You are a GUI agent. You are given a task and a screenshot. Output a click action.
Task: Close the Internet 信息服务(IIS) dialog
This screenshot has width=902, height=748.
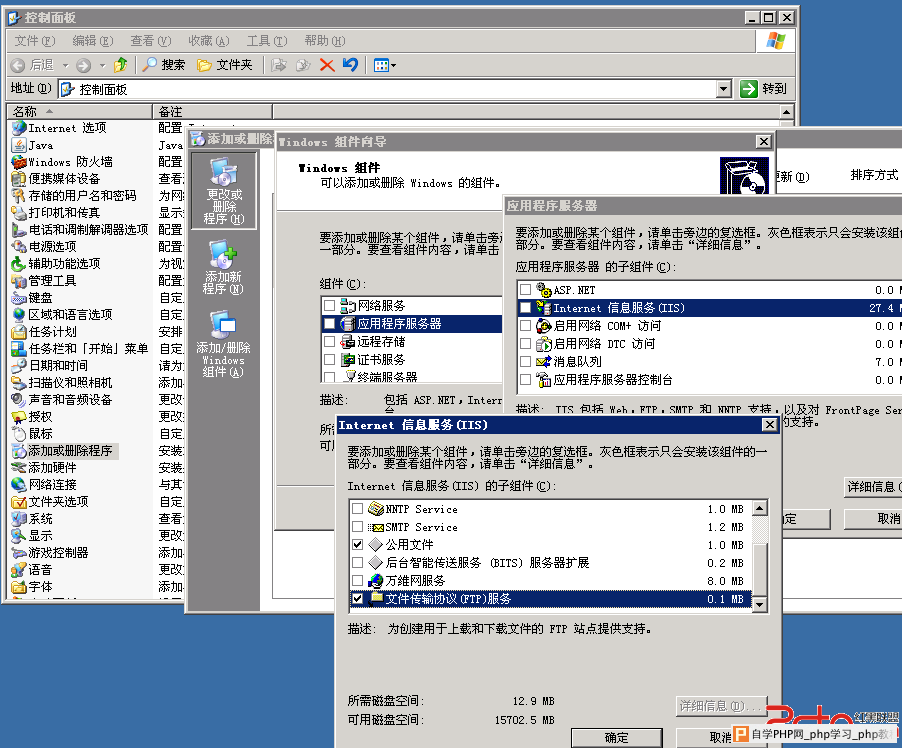coord(770,425)
